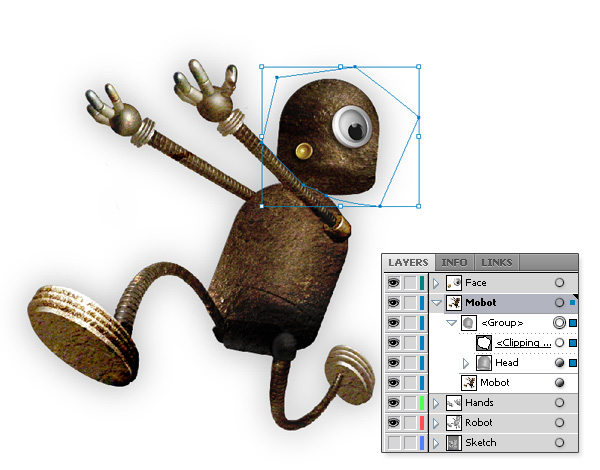Collapse the <Group> item
600x470 pixels.
point(452,323)
